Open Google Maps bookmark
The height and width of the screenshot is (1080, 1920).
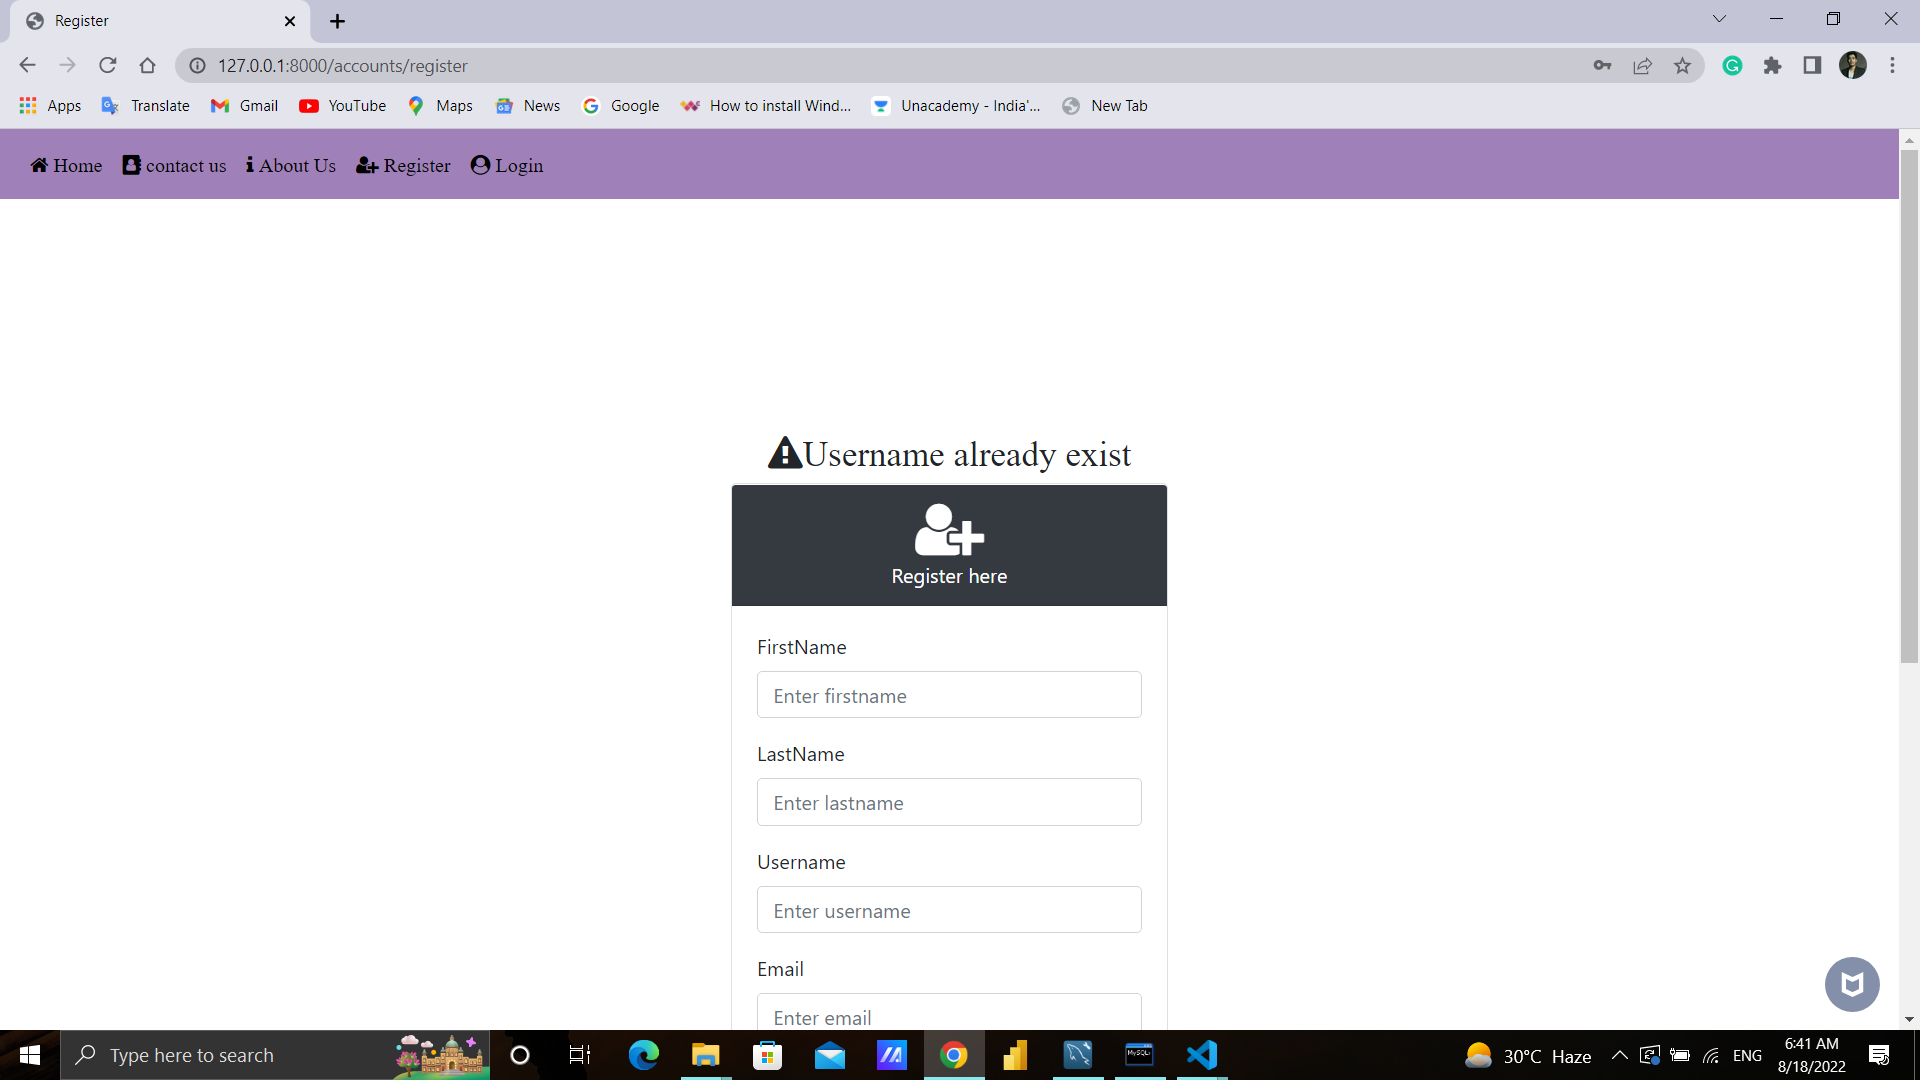[x=439, y=105]
